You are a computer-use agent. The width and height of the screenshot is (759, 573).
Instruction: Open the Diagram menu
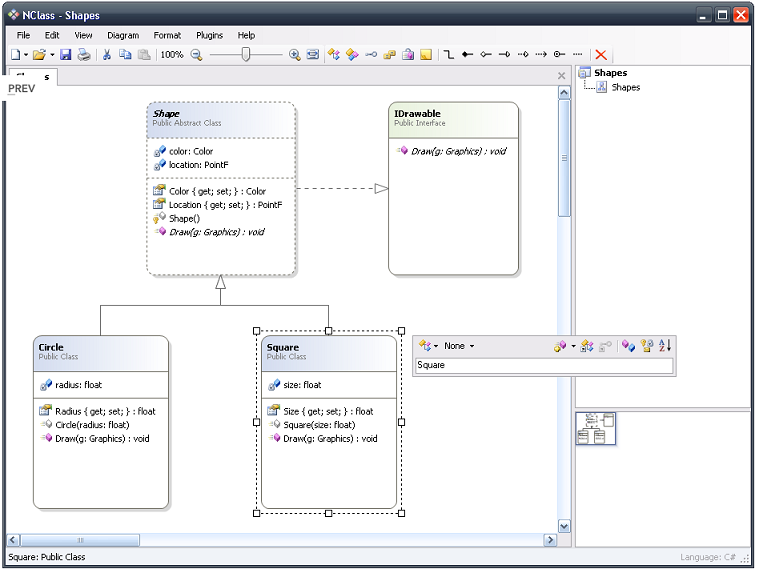point(123,35)
